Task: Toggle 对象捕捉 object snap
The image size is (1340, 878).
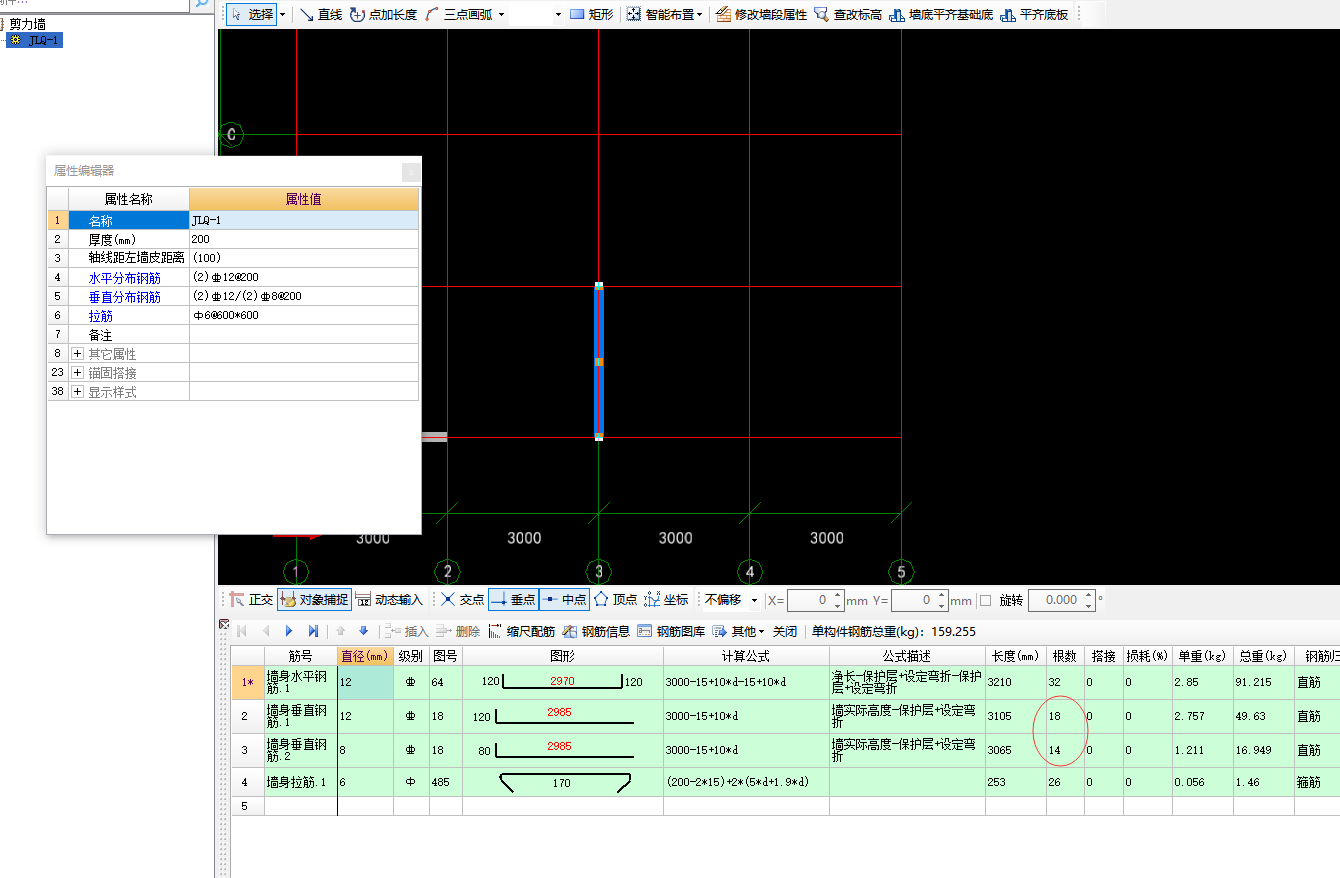Action: (x=314, y=600)
